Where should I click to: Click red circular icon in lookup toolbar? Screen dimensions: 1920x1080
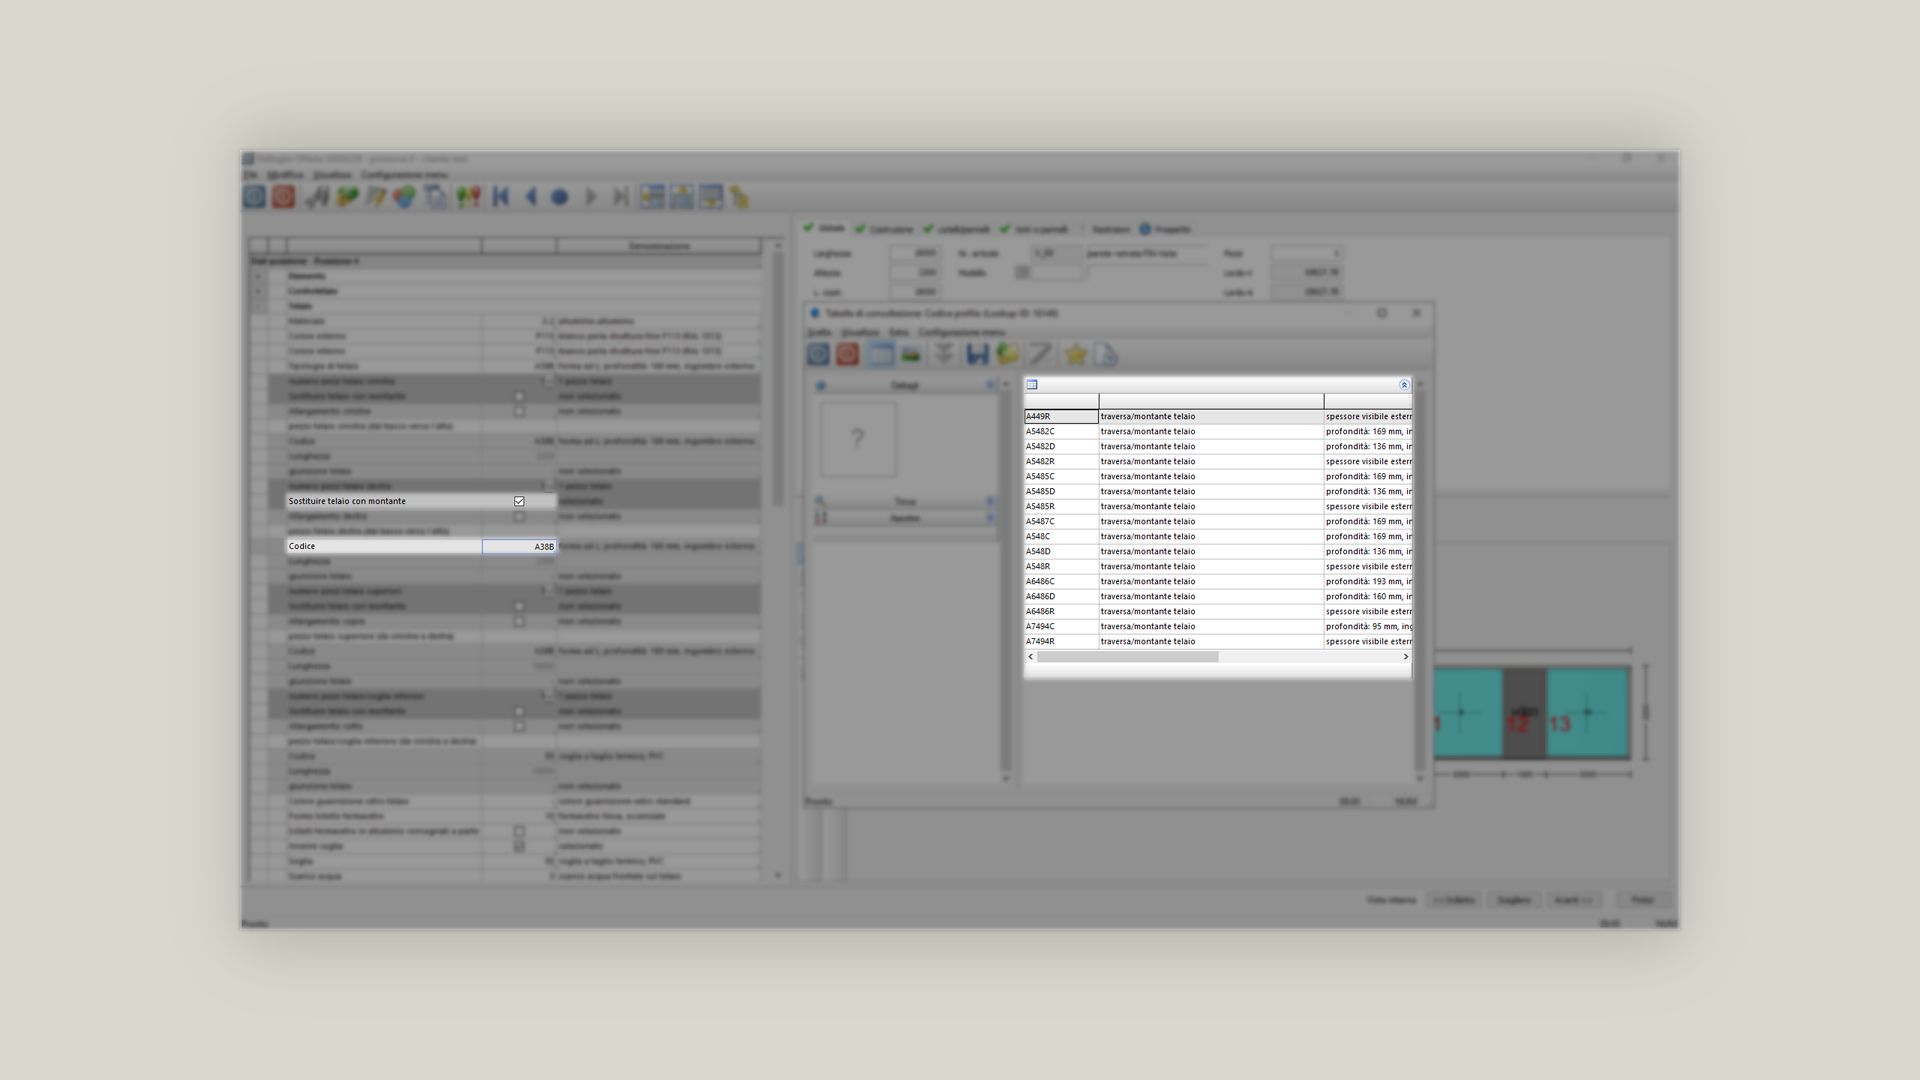847,354
